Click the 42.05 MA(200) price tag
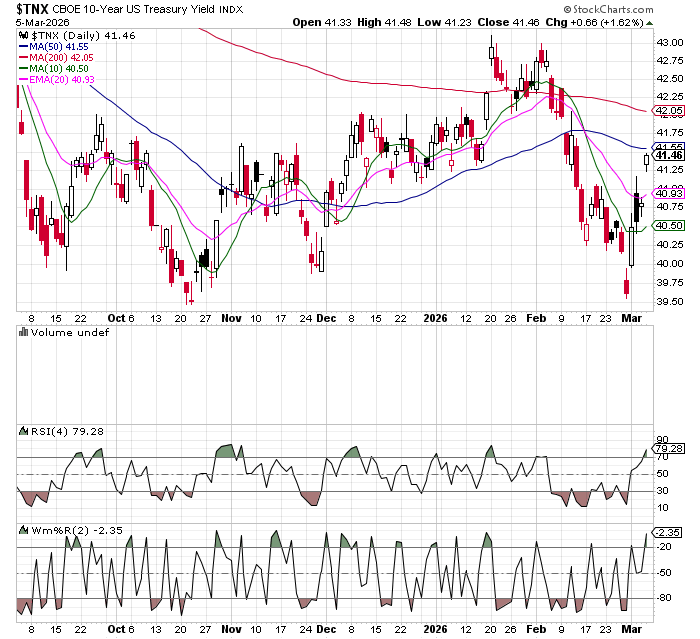Image resolution: width=700 pixels, height=639 pixels. pyautogui.click(x=668, y=110)
